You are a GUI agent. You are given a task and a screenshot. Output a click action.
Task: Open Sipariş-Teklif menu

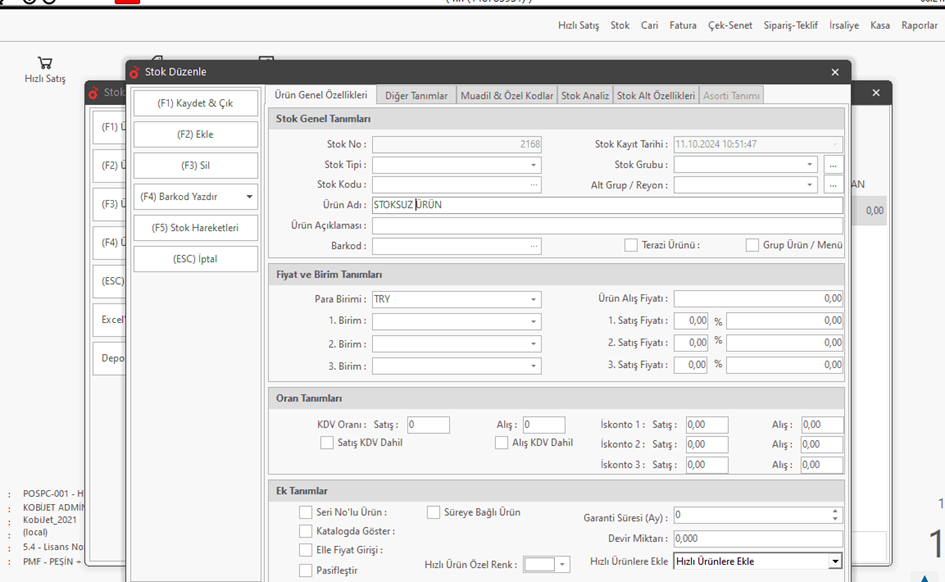[791, 25]
